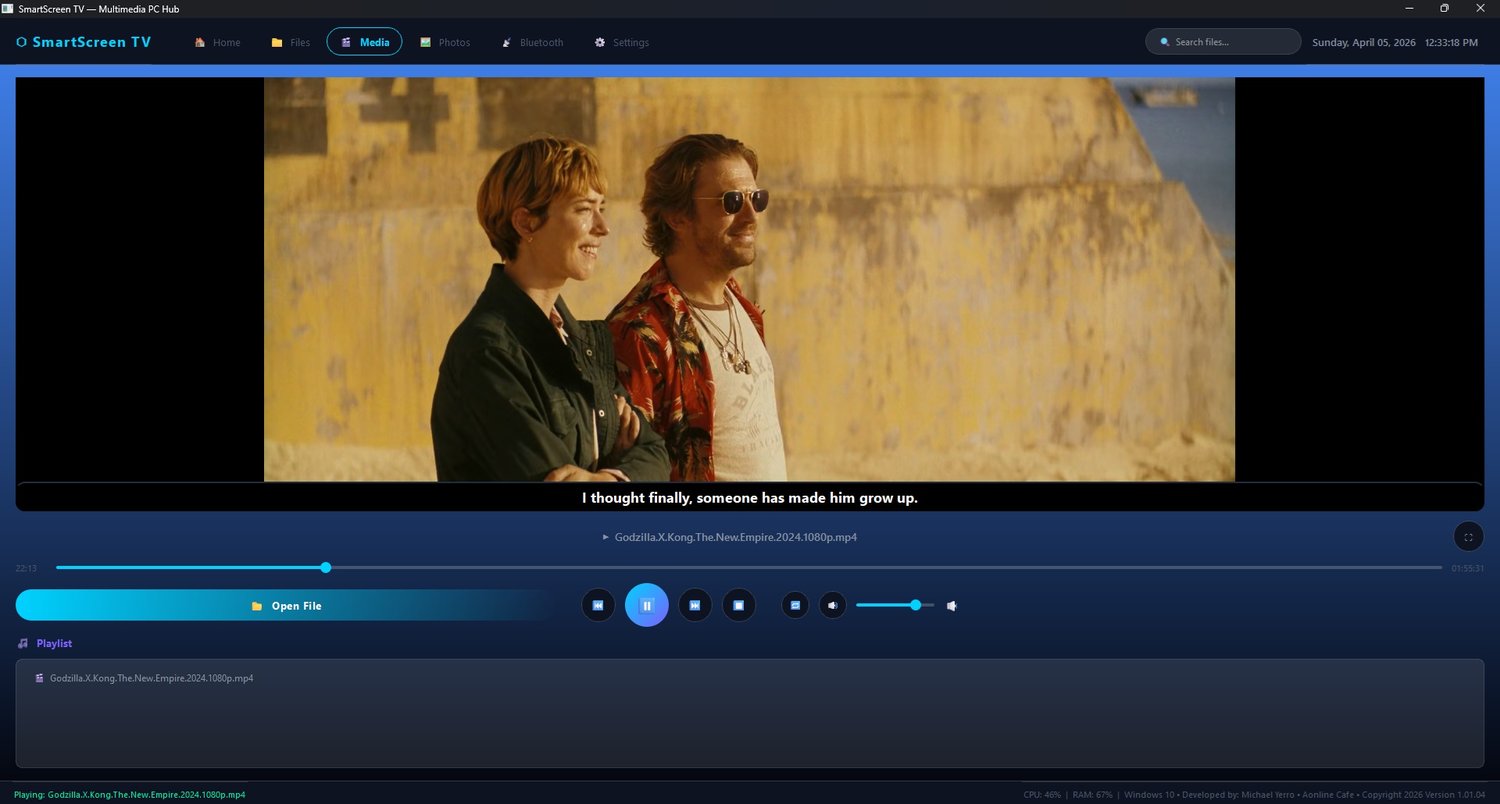Switch to the Files tab
This screenshot has width=1500, height=804.
click(290, 42)
